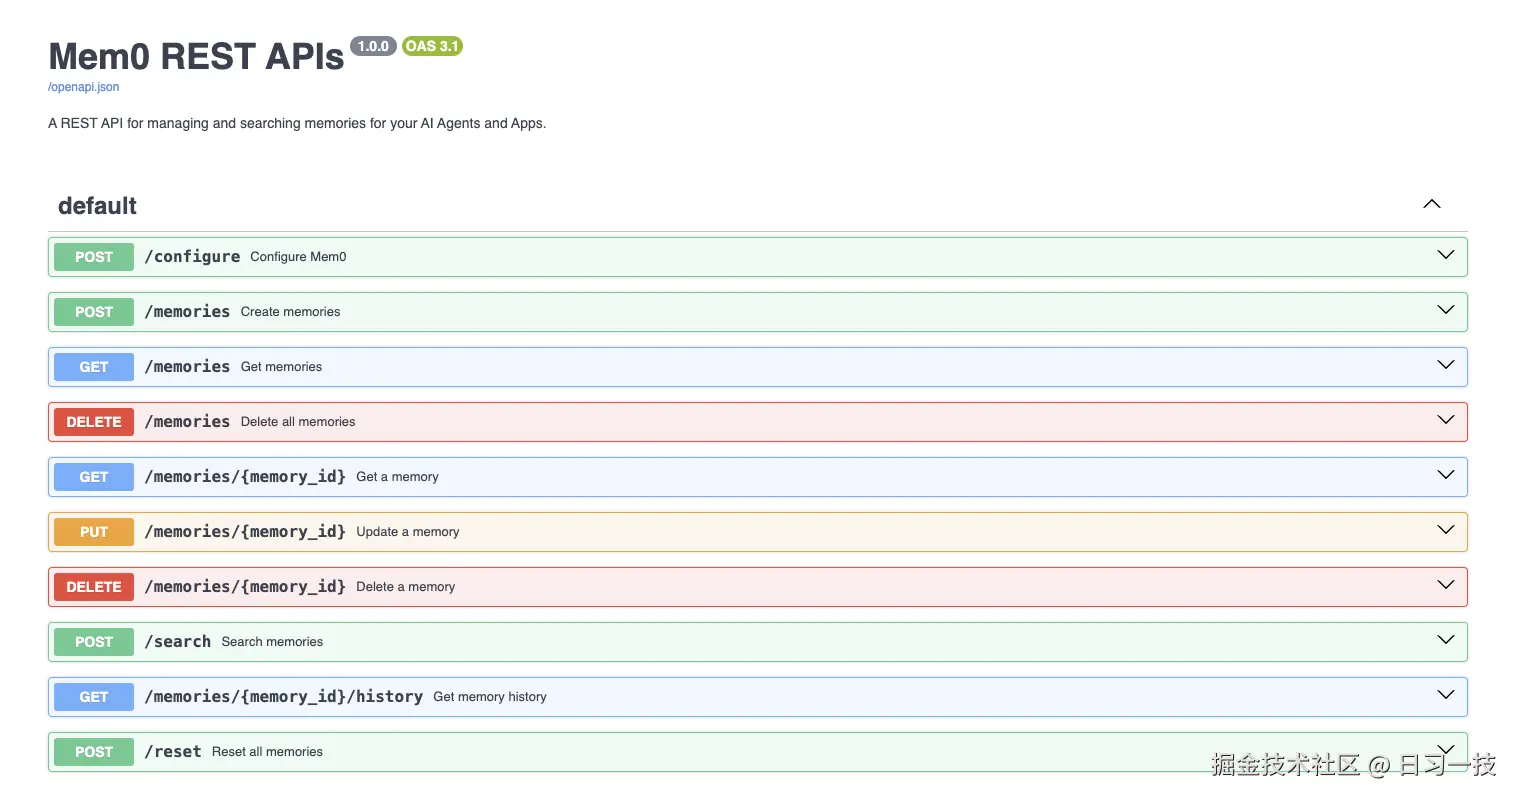
Task: Expand the POST /configure endpoint
Action: [1445, 255]
